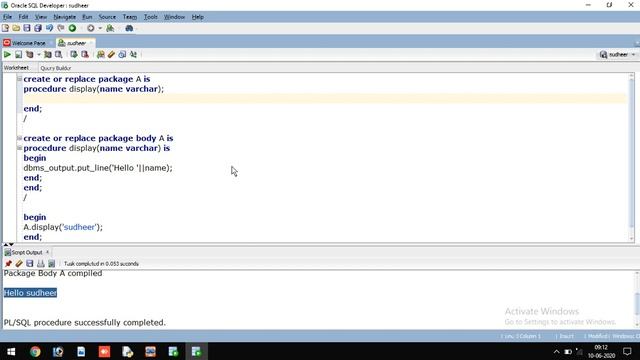Click 'PL/SQL procedure successfully completed.' text
This screenshot has width=640, height=360.
[x=84, y=322]
